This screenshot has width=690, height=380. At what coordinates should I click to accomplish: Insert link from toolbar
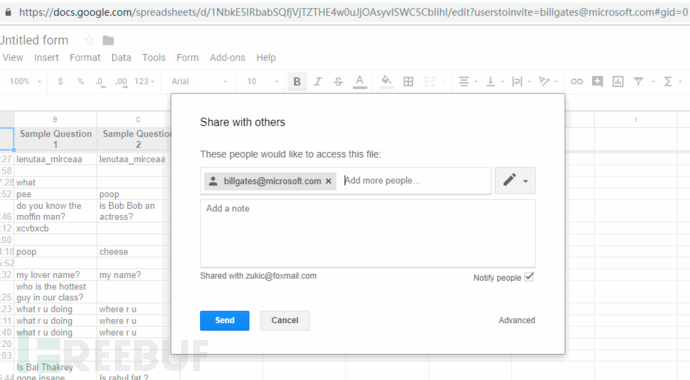[576, 81]
